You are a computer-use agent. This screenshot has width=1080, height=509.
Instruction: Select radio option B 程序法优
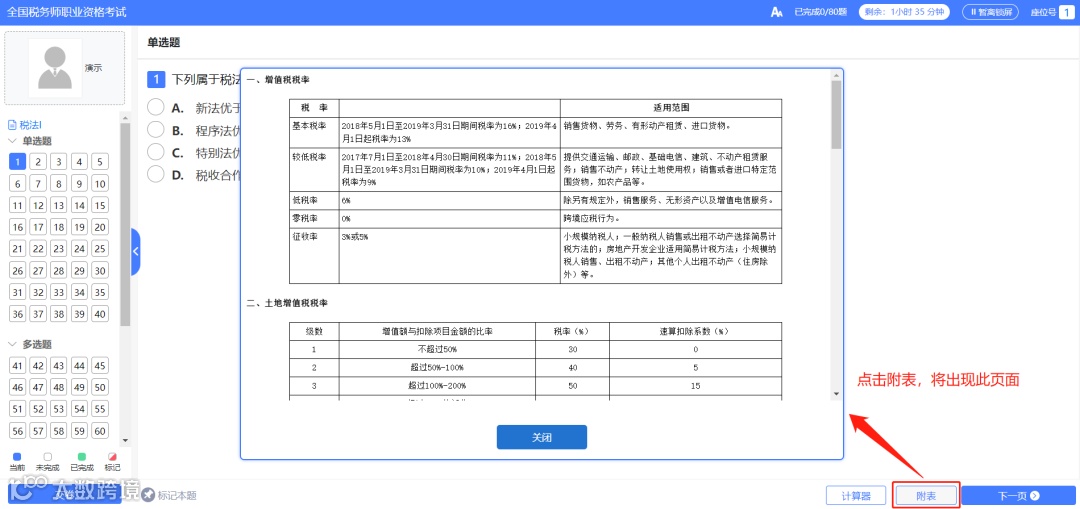[x=156, y=129]
